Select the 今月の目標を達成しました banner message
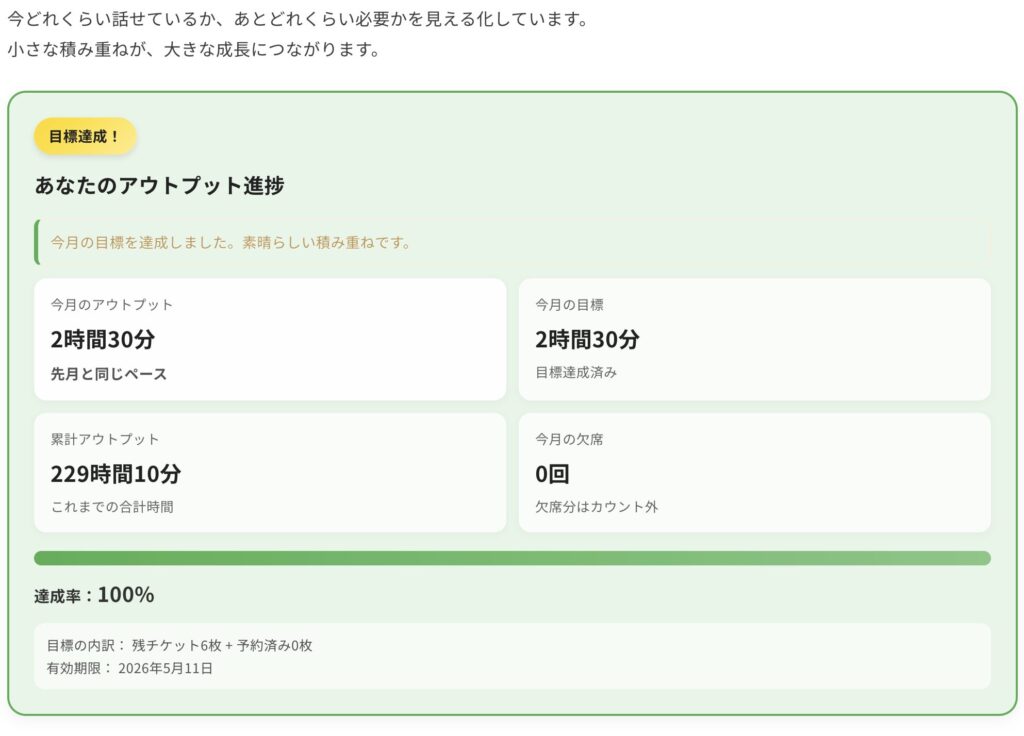 (x=231, y=242)
